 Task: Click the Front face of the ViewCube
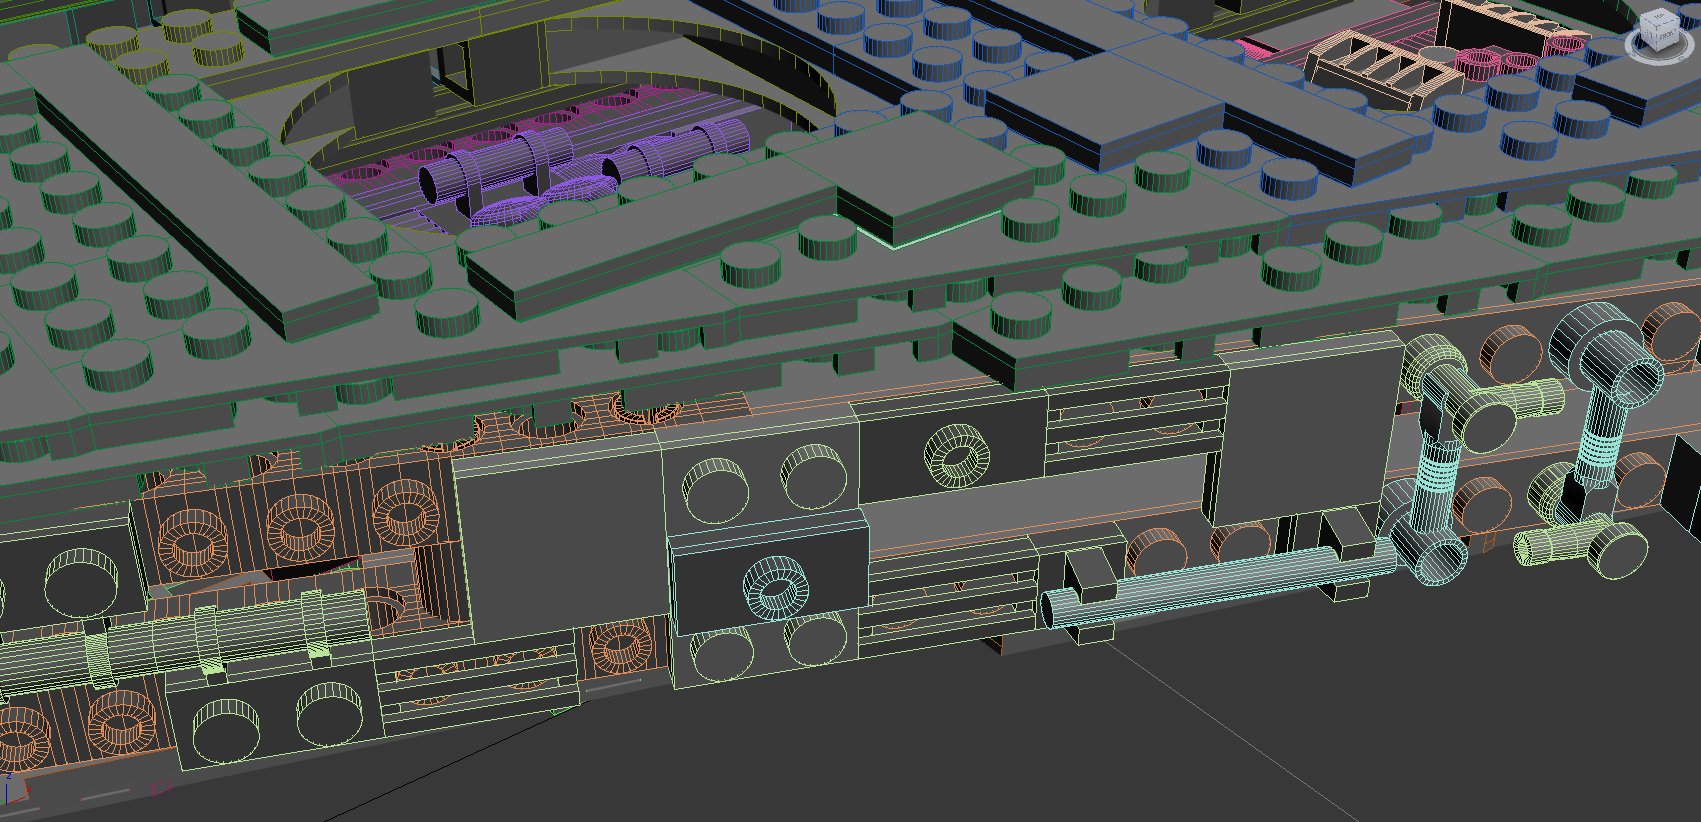[x=1667, y=38]
